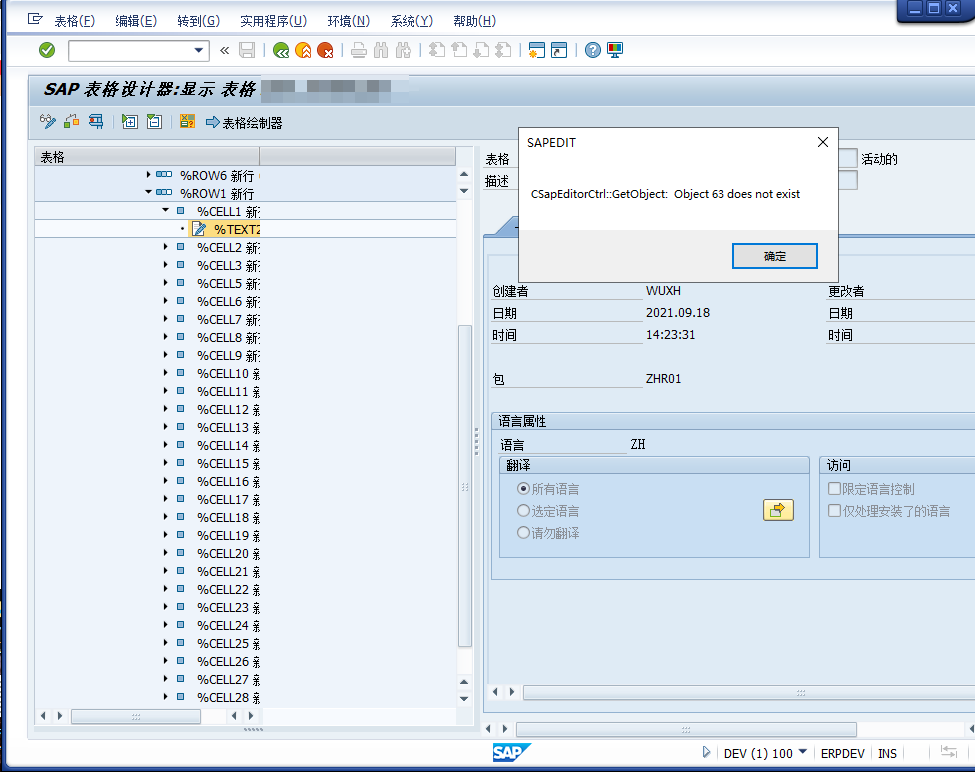
Task: Click the yellow arrow button beside 选定语言
Action: pyautogui.click(x=778, y=510)
